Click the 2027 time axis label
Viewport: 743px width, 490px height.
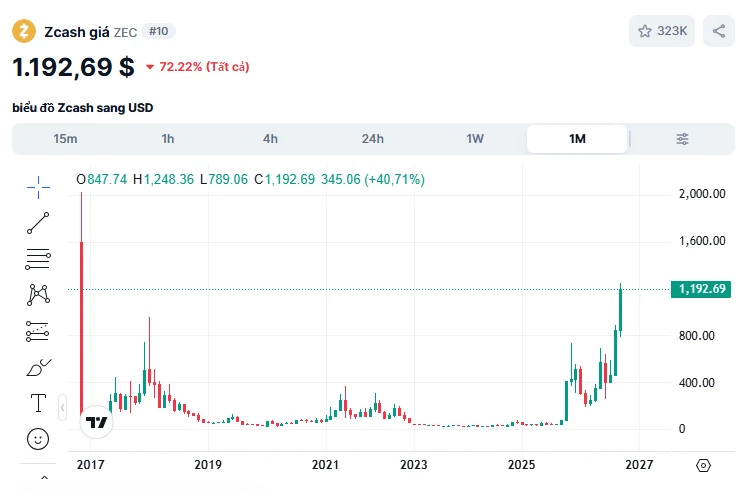point(639,464)
